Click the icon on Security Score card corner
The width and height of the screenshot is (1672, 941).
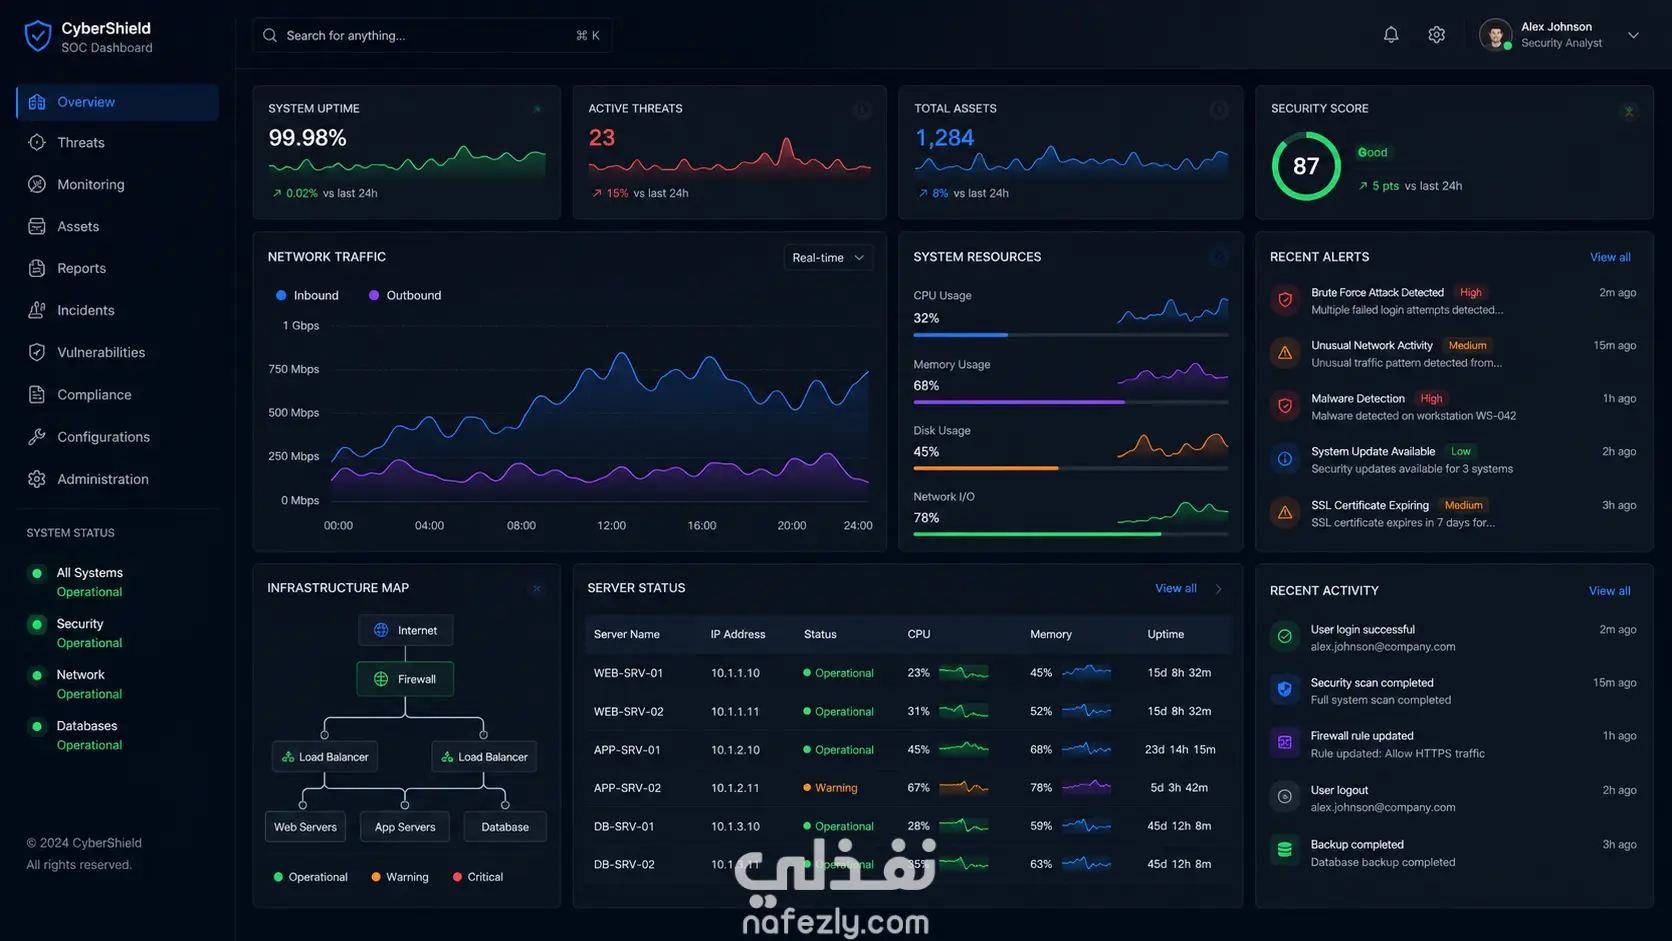1629,111
